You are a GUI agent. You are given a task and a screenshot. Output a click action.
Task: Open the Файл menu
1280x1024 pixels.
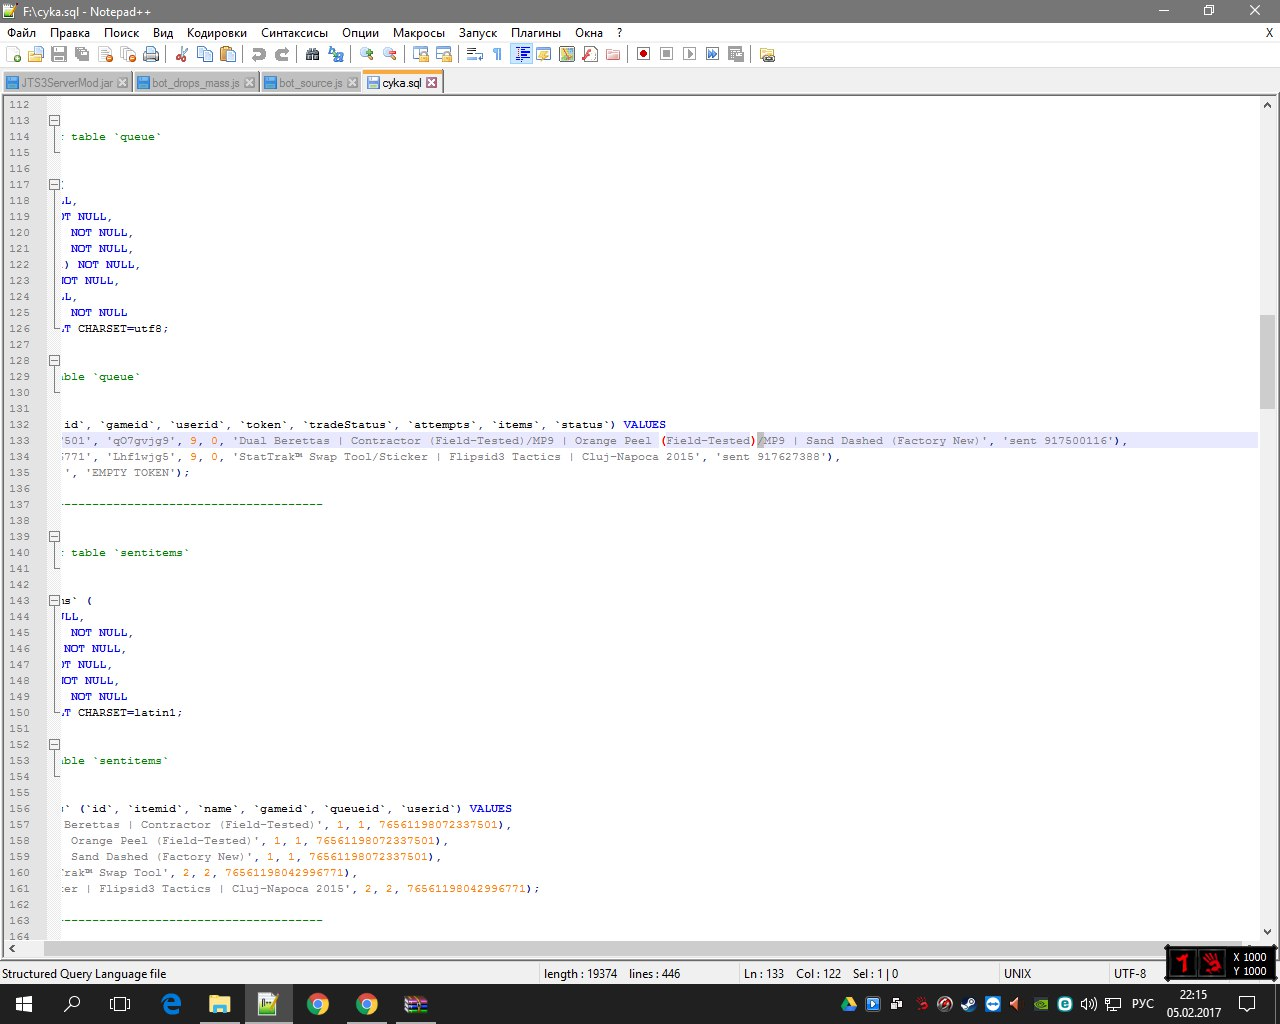coord(21,33)
